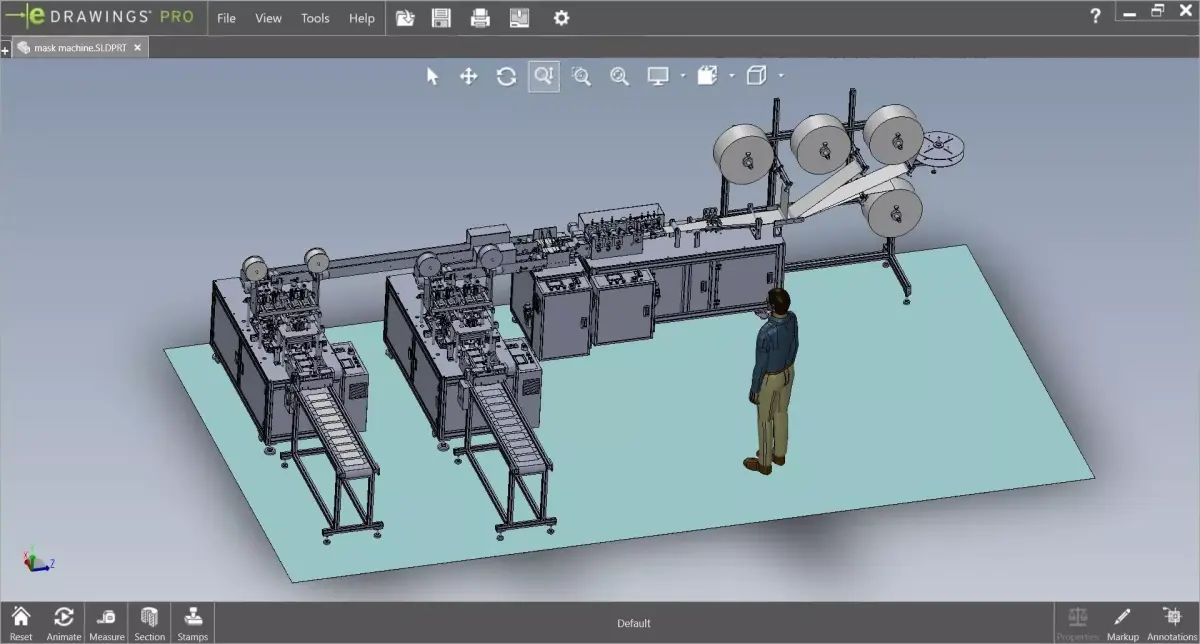Image resolution: width=1200 pixels, height=644 pixels.
Task: Click the Save floppy disk icon
Action: click(x=441, y=17)
